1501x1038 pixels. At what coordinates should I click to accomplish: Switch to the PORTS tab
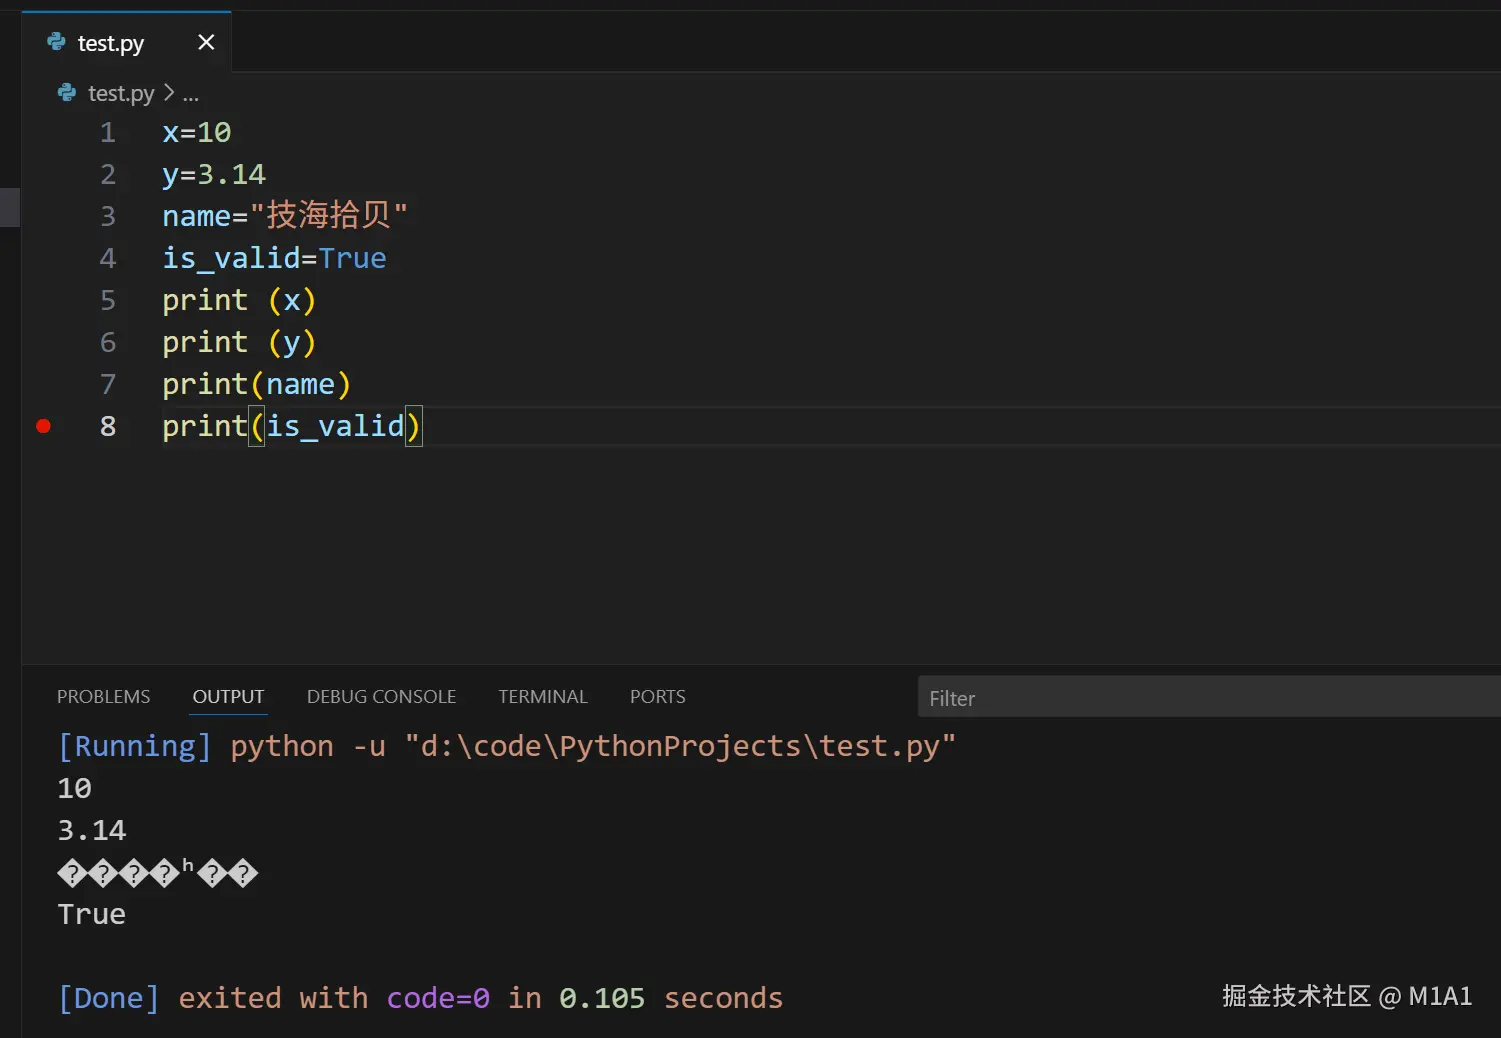click(x=657, y=696)
